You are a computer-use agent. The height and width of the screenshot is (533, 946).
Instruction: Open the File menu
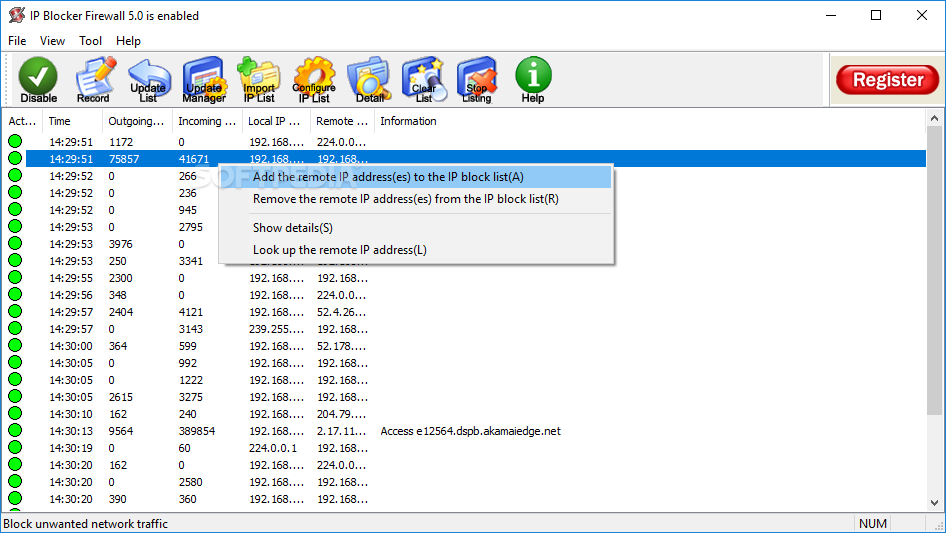click(17, 41)
